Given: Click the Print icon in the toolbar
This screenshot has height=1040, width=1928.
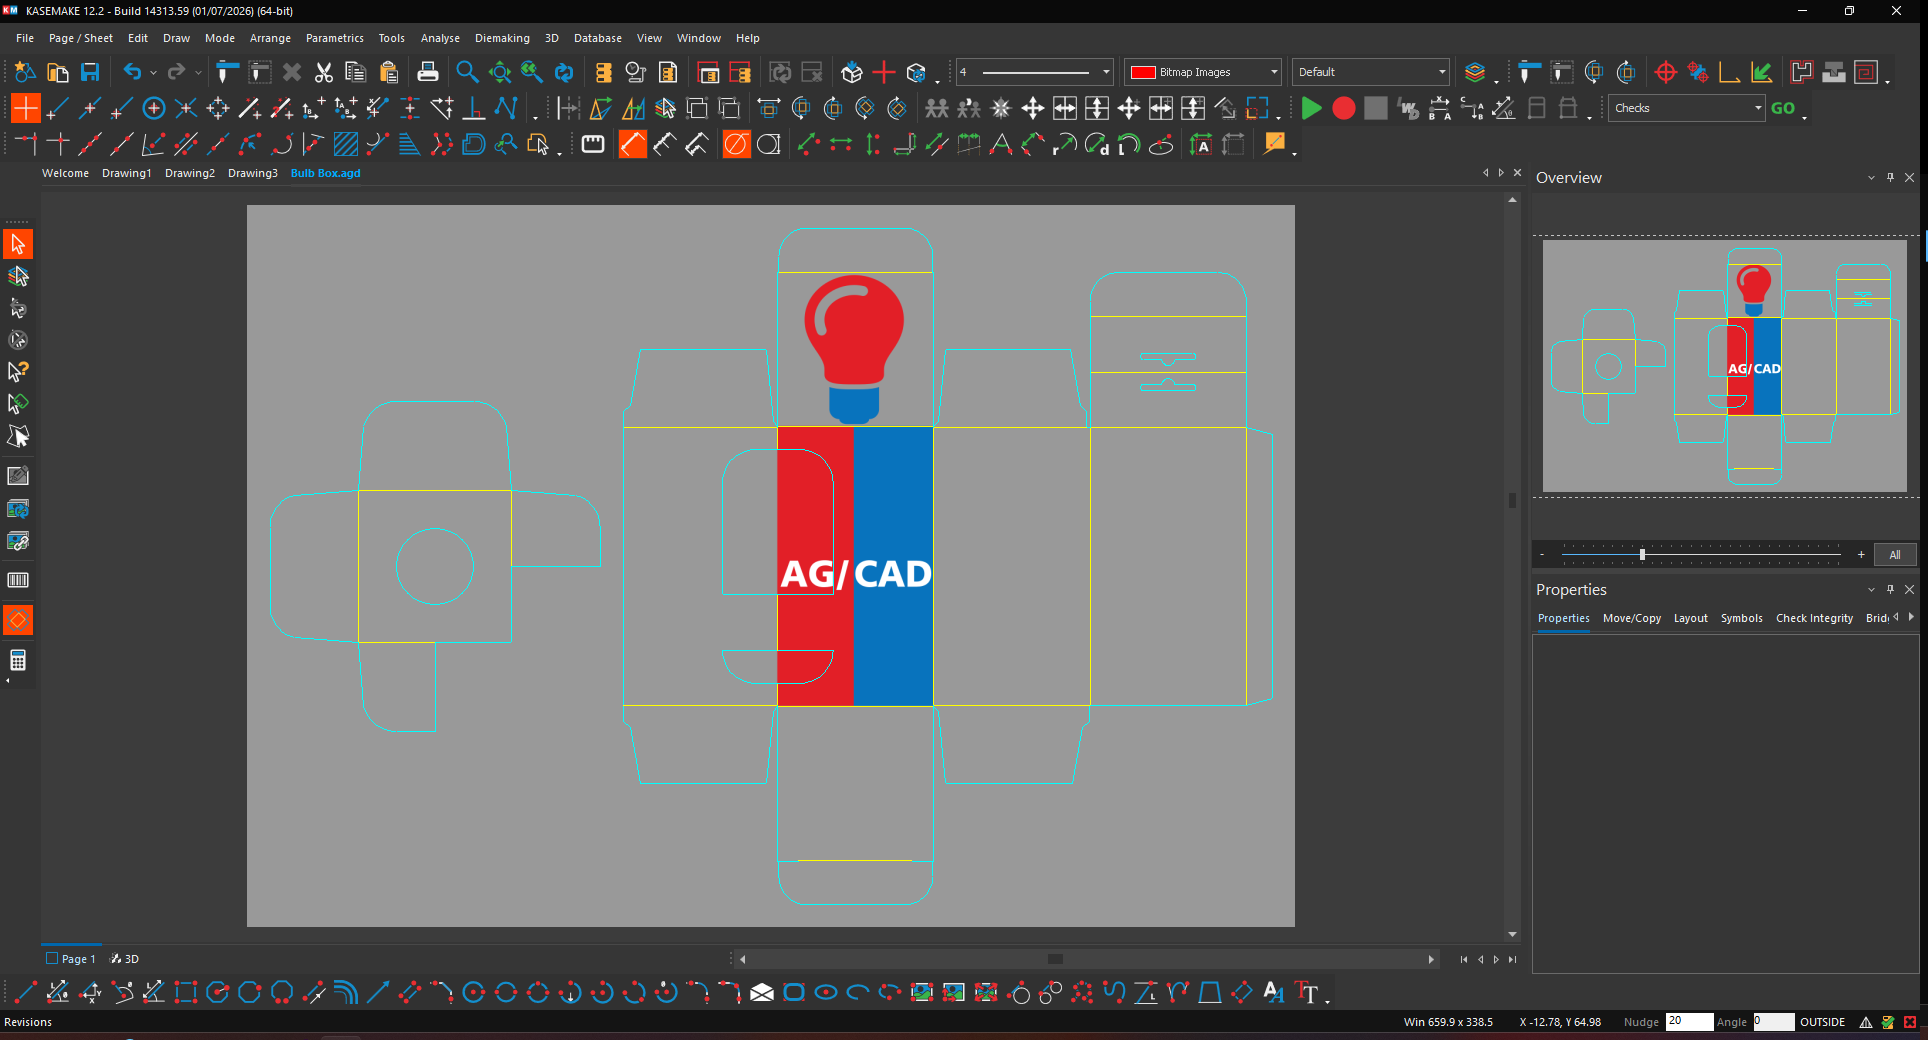Looking at the screenshot, I should point(428,72).
